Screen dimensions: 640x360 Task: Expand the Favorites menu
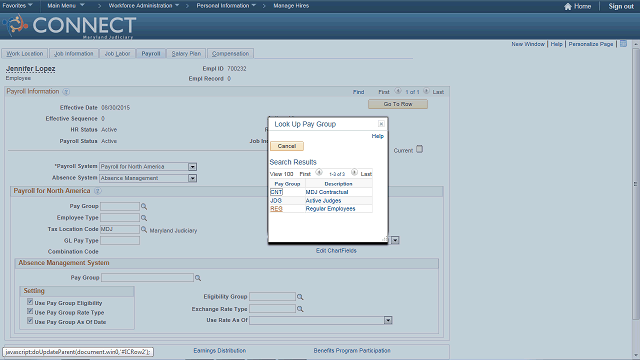[x=18, y=6]
